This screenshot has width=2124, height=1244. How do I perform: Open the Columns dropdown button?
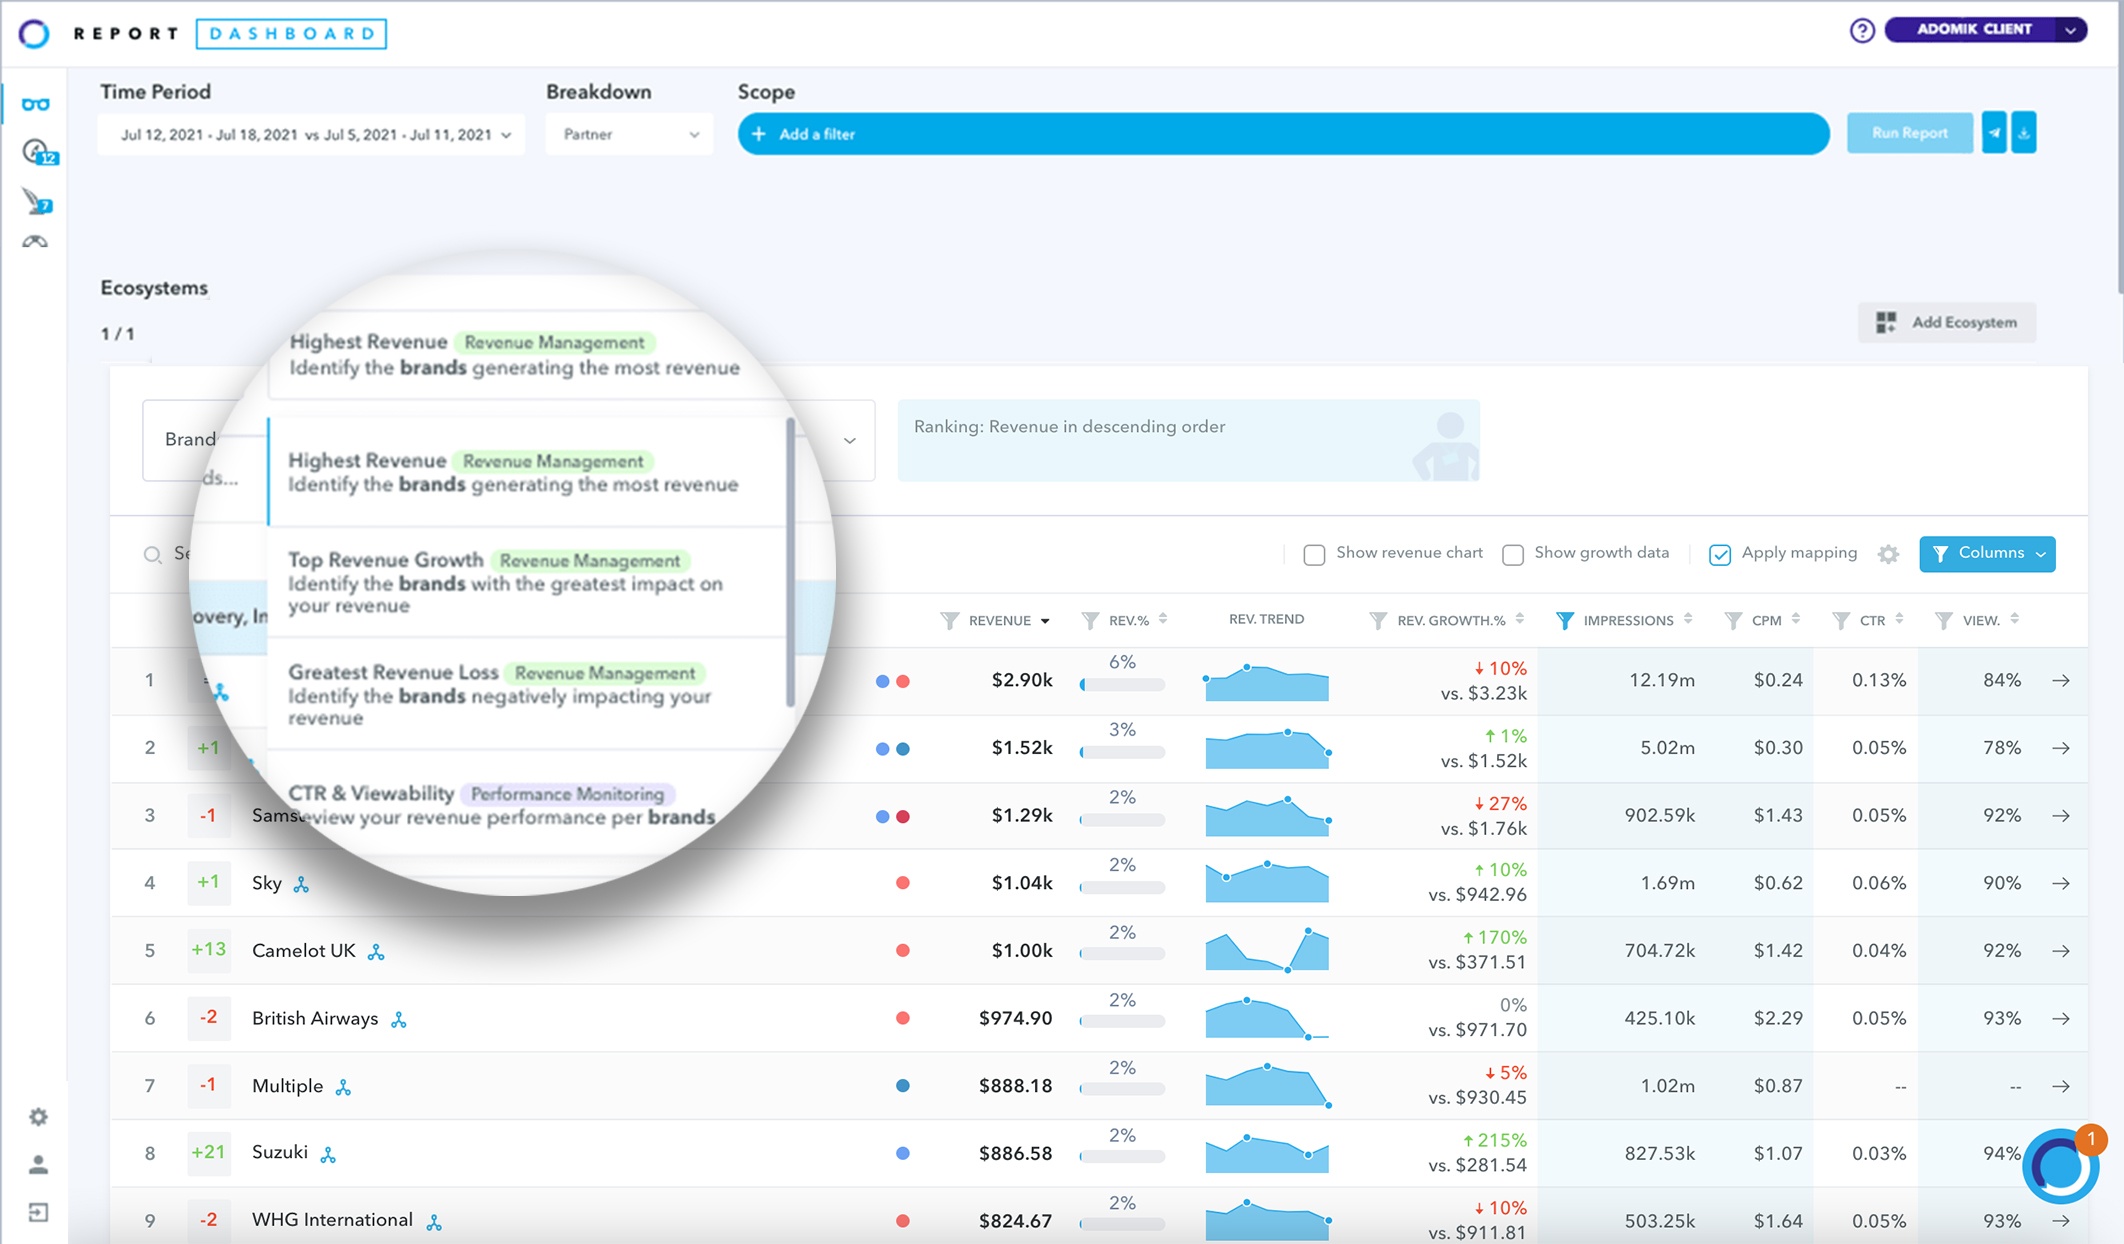pos(1987,554)
